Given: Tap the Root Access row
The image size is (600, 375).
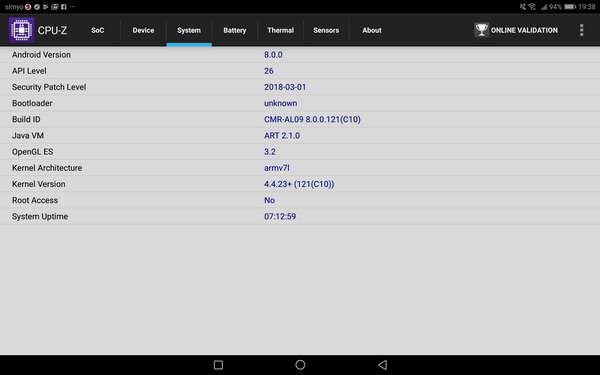Looking at the screenshot, I should tap(300, 200).
